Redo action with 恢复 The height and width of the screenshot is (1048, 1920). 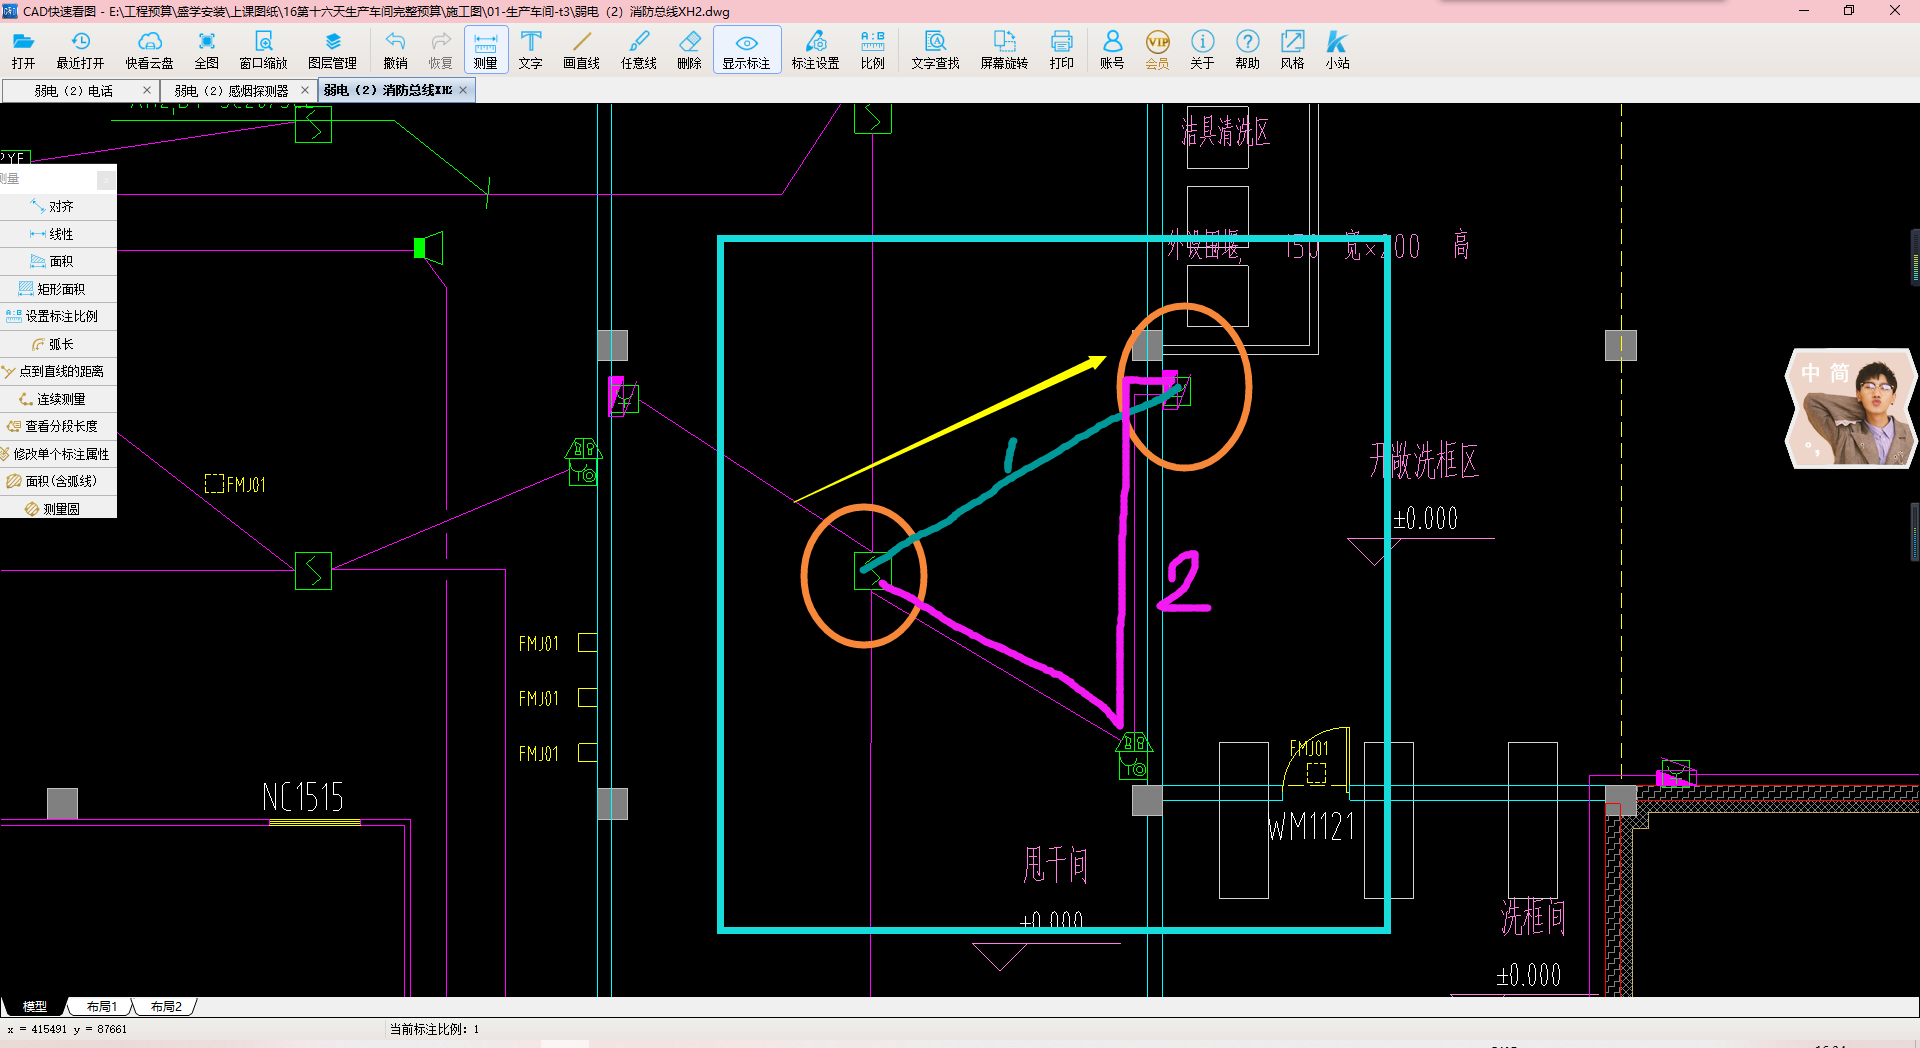point(440,50)
